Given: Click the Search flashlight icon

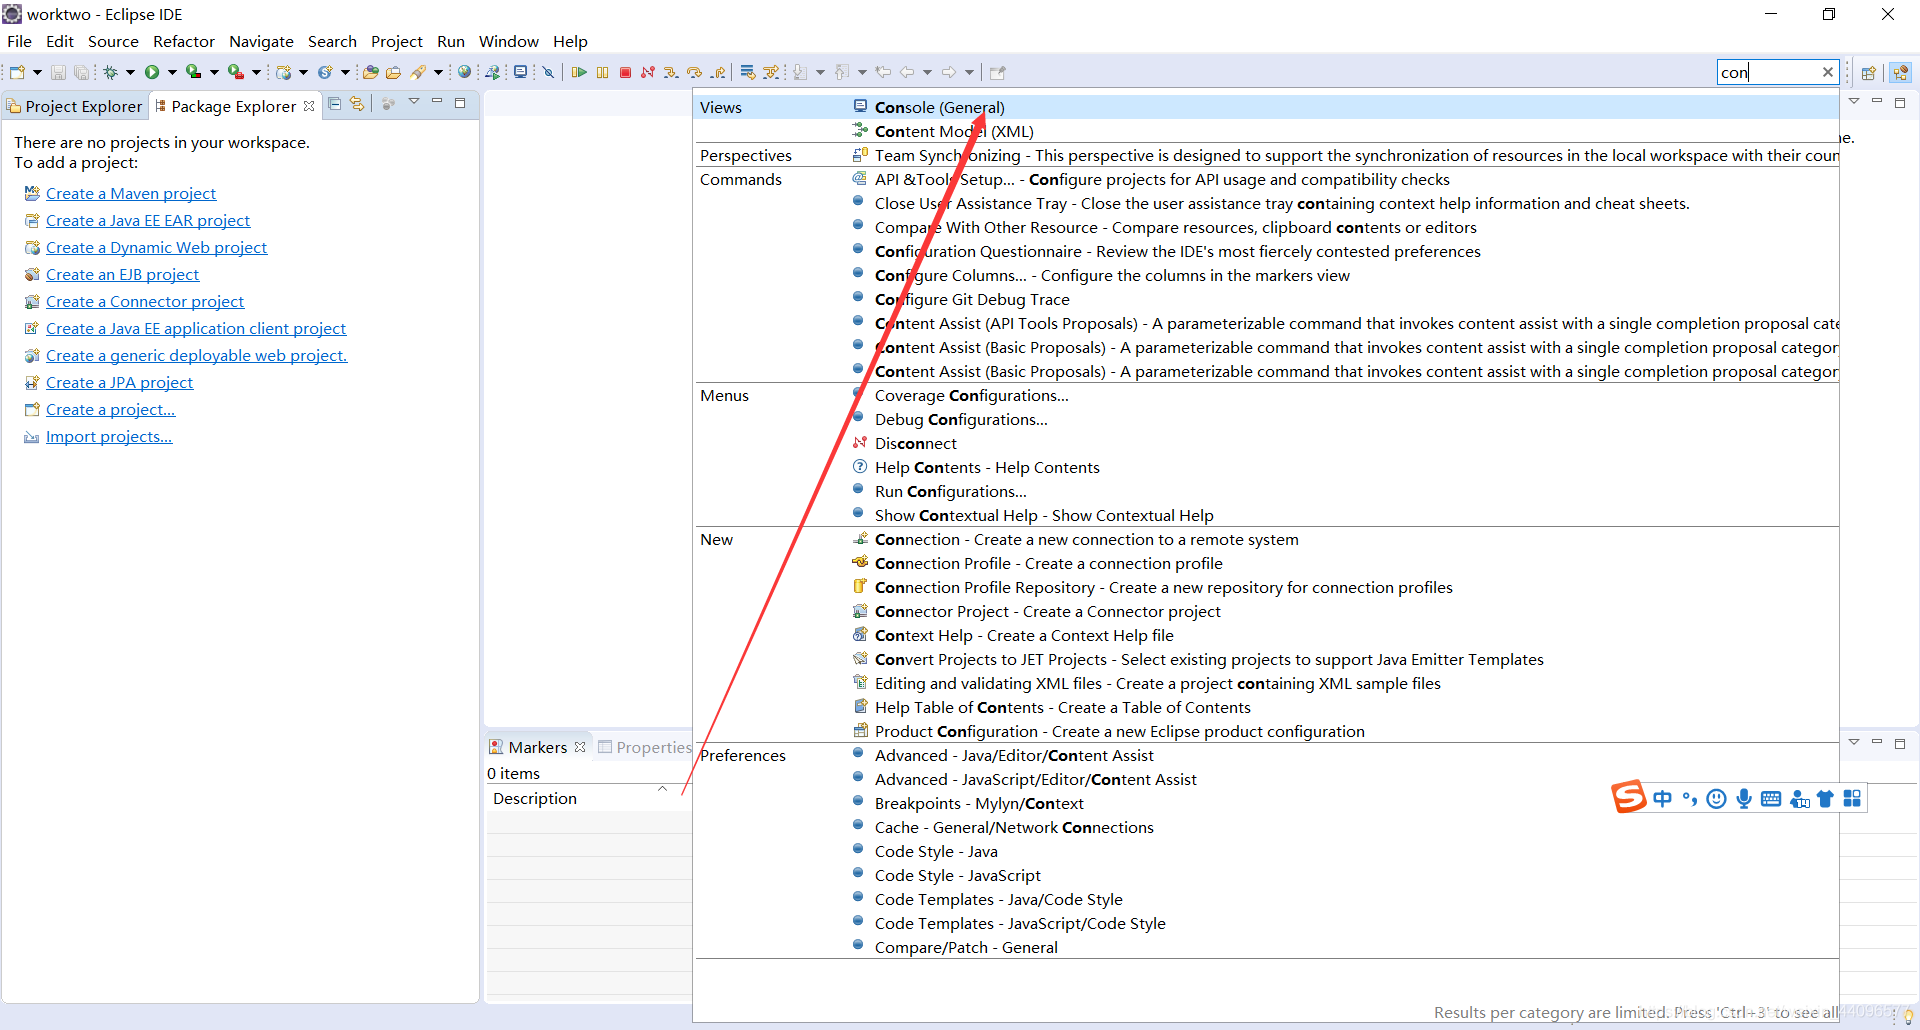Looking at the screenshot, I should [418, 72].
